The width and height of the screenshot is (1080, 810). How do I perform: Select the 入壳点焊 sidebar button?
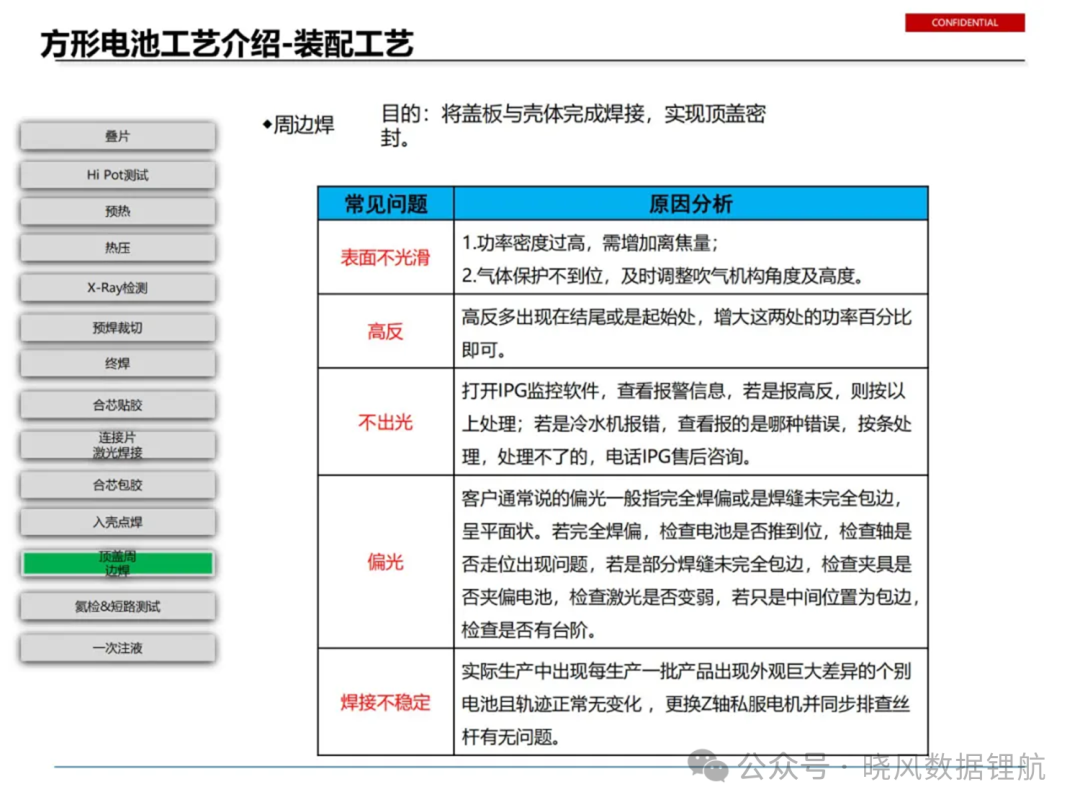pos(117,522)
